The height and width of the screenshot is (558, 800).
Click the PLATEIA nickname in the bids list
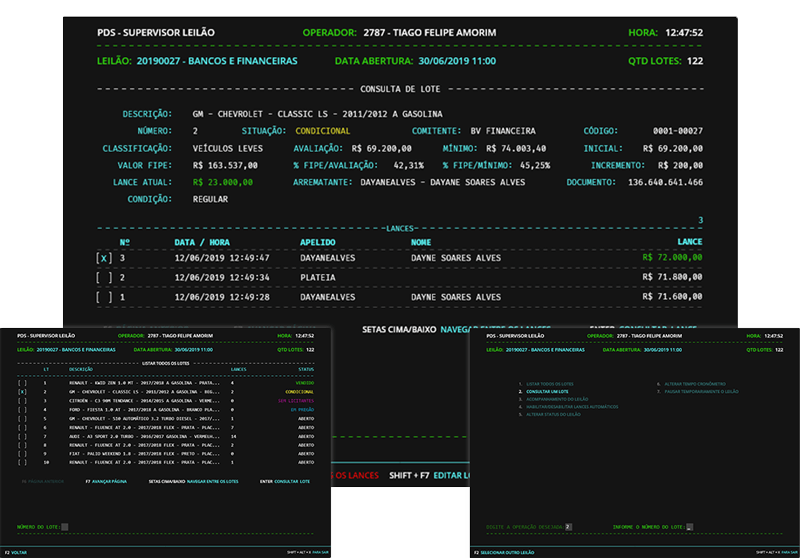click(x=317, y=277)
